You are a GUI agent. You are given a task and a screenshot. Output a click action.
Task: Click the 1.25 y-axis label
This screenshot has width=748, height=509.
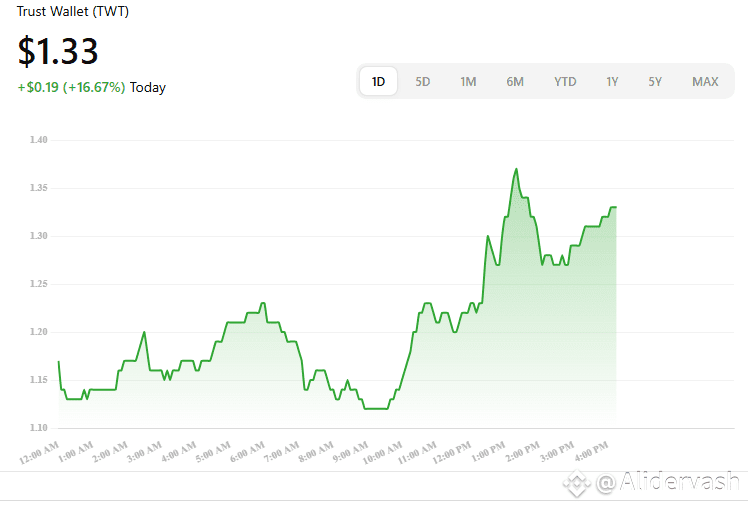(39, 284)
